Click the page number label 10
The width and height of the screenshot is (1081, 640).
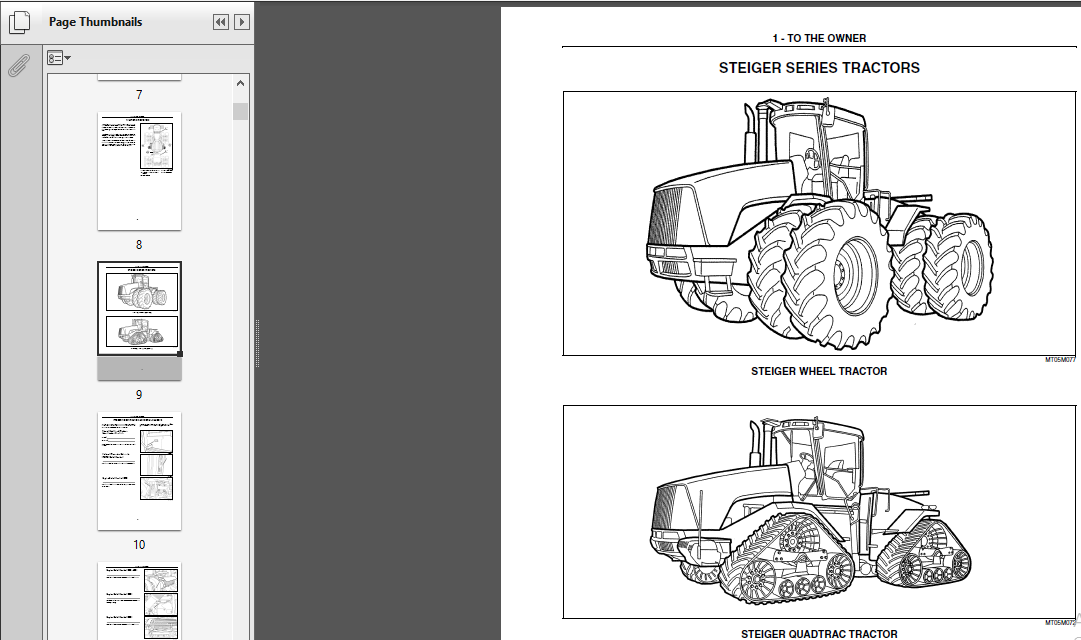(139, 545)
